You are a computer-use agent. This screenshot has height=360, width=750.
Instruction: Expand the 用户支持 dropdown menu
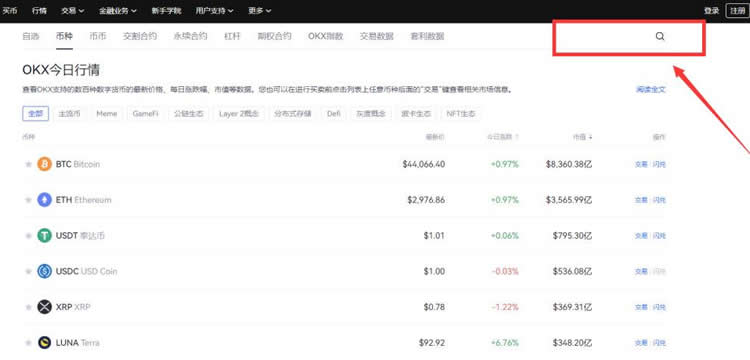point(215,11)
